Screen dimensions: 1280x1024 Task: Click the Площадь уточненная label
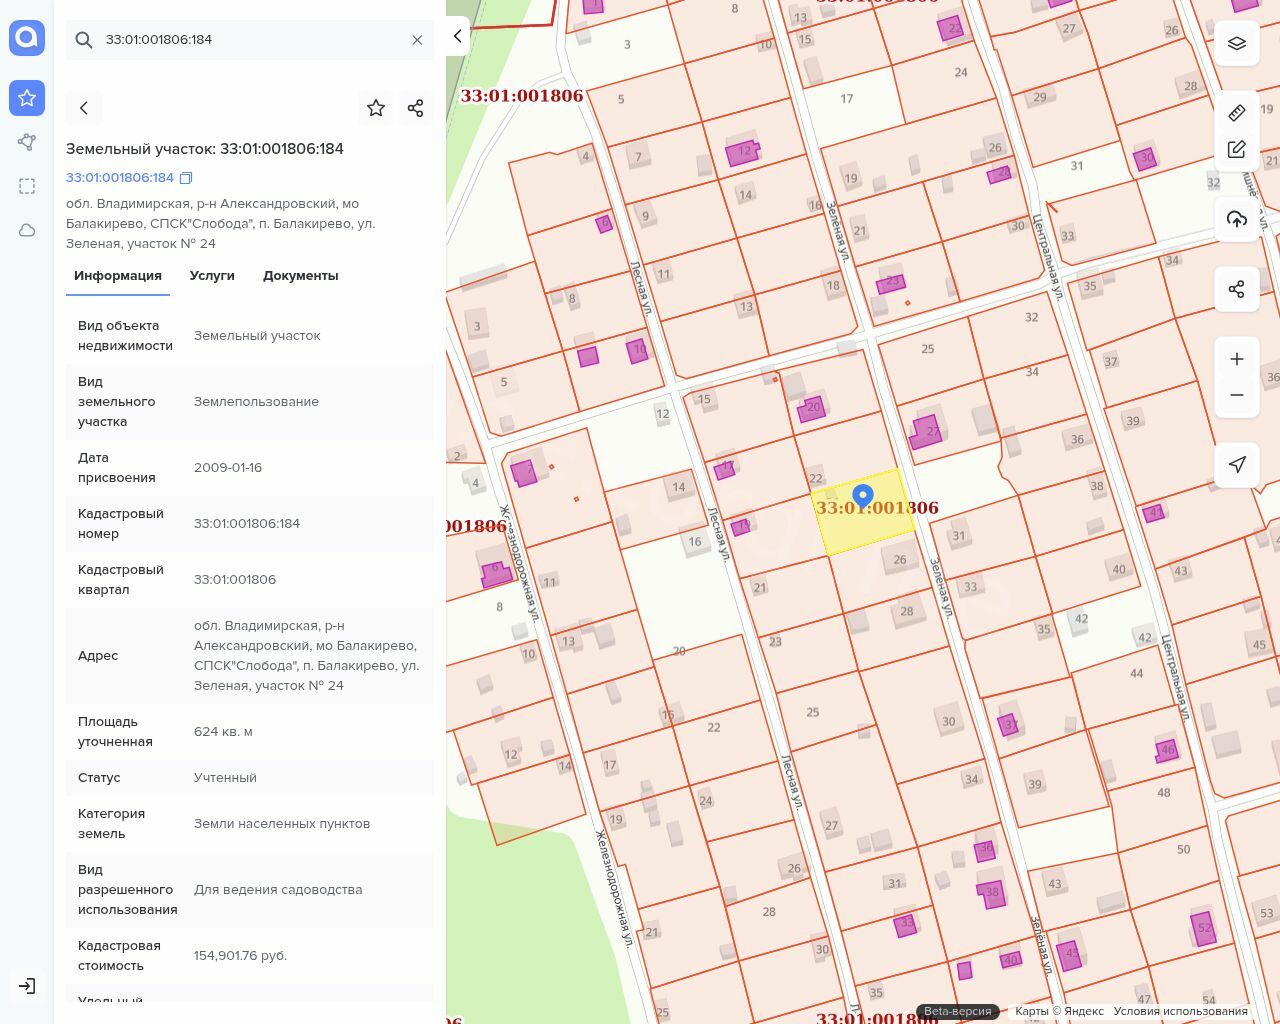click(x=115, y=732)
